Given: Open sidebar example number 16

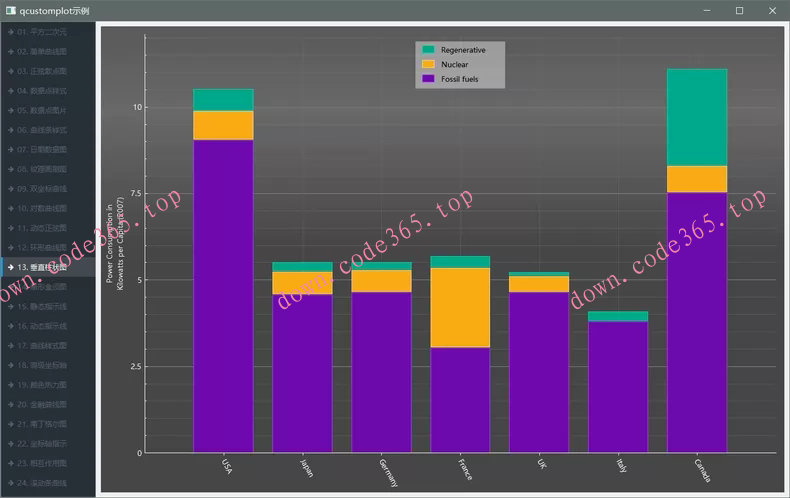Looking at the screenshot, I should [x=47, y=326].
